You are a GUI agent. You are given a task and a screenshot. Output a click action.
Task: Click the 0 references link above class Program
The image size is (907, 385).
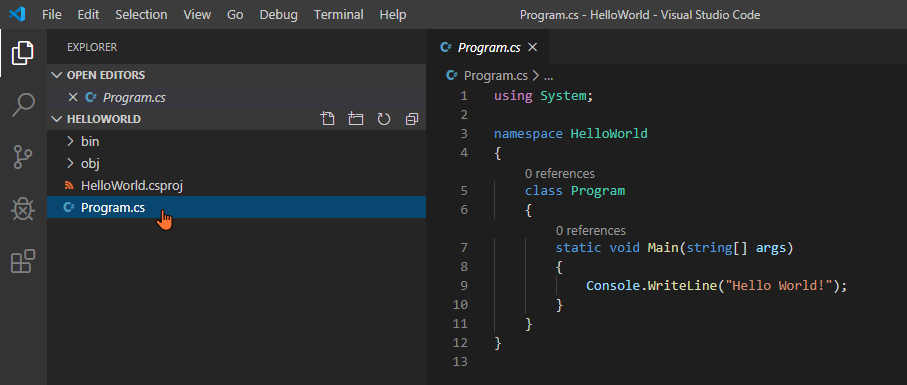click(559, 173)
